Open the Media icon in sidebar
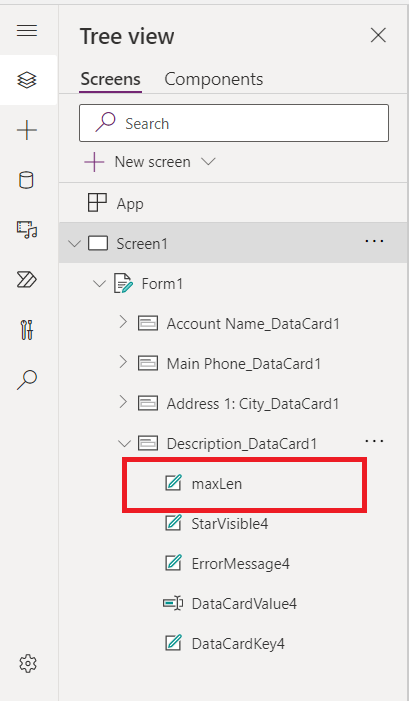This screenshot has width=409, height=701. click(x=27, y=230)
